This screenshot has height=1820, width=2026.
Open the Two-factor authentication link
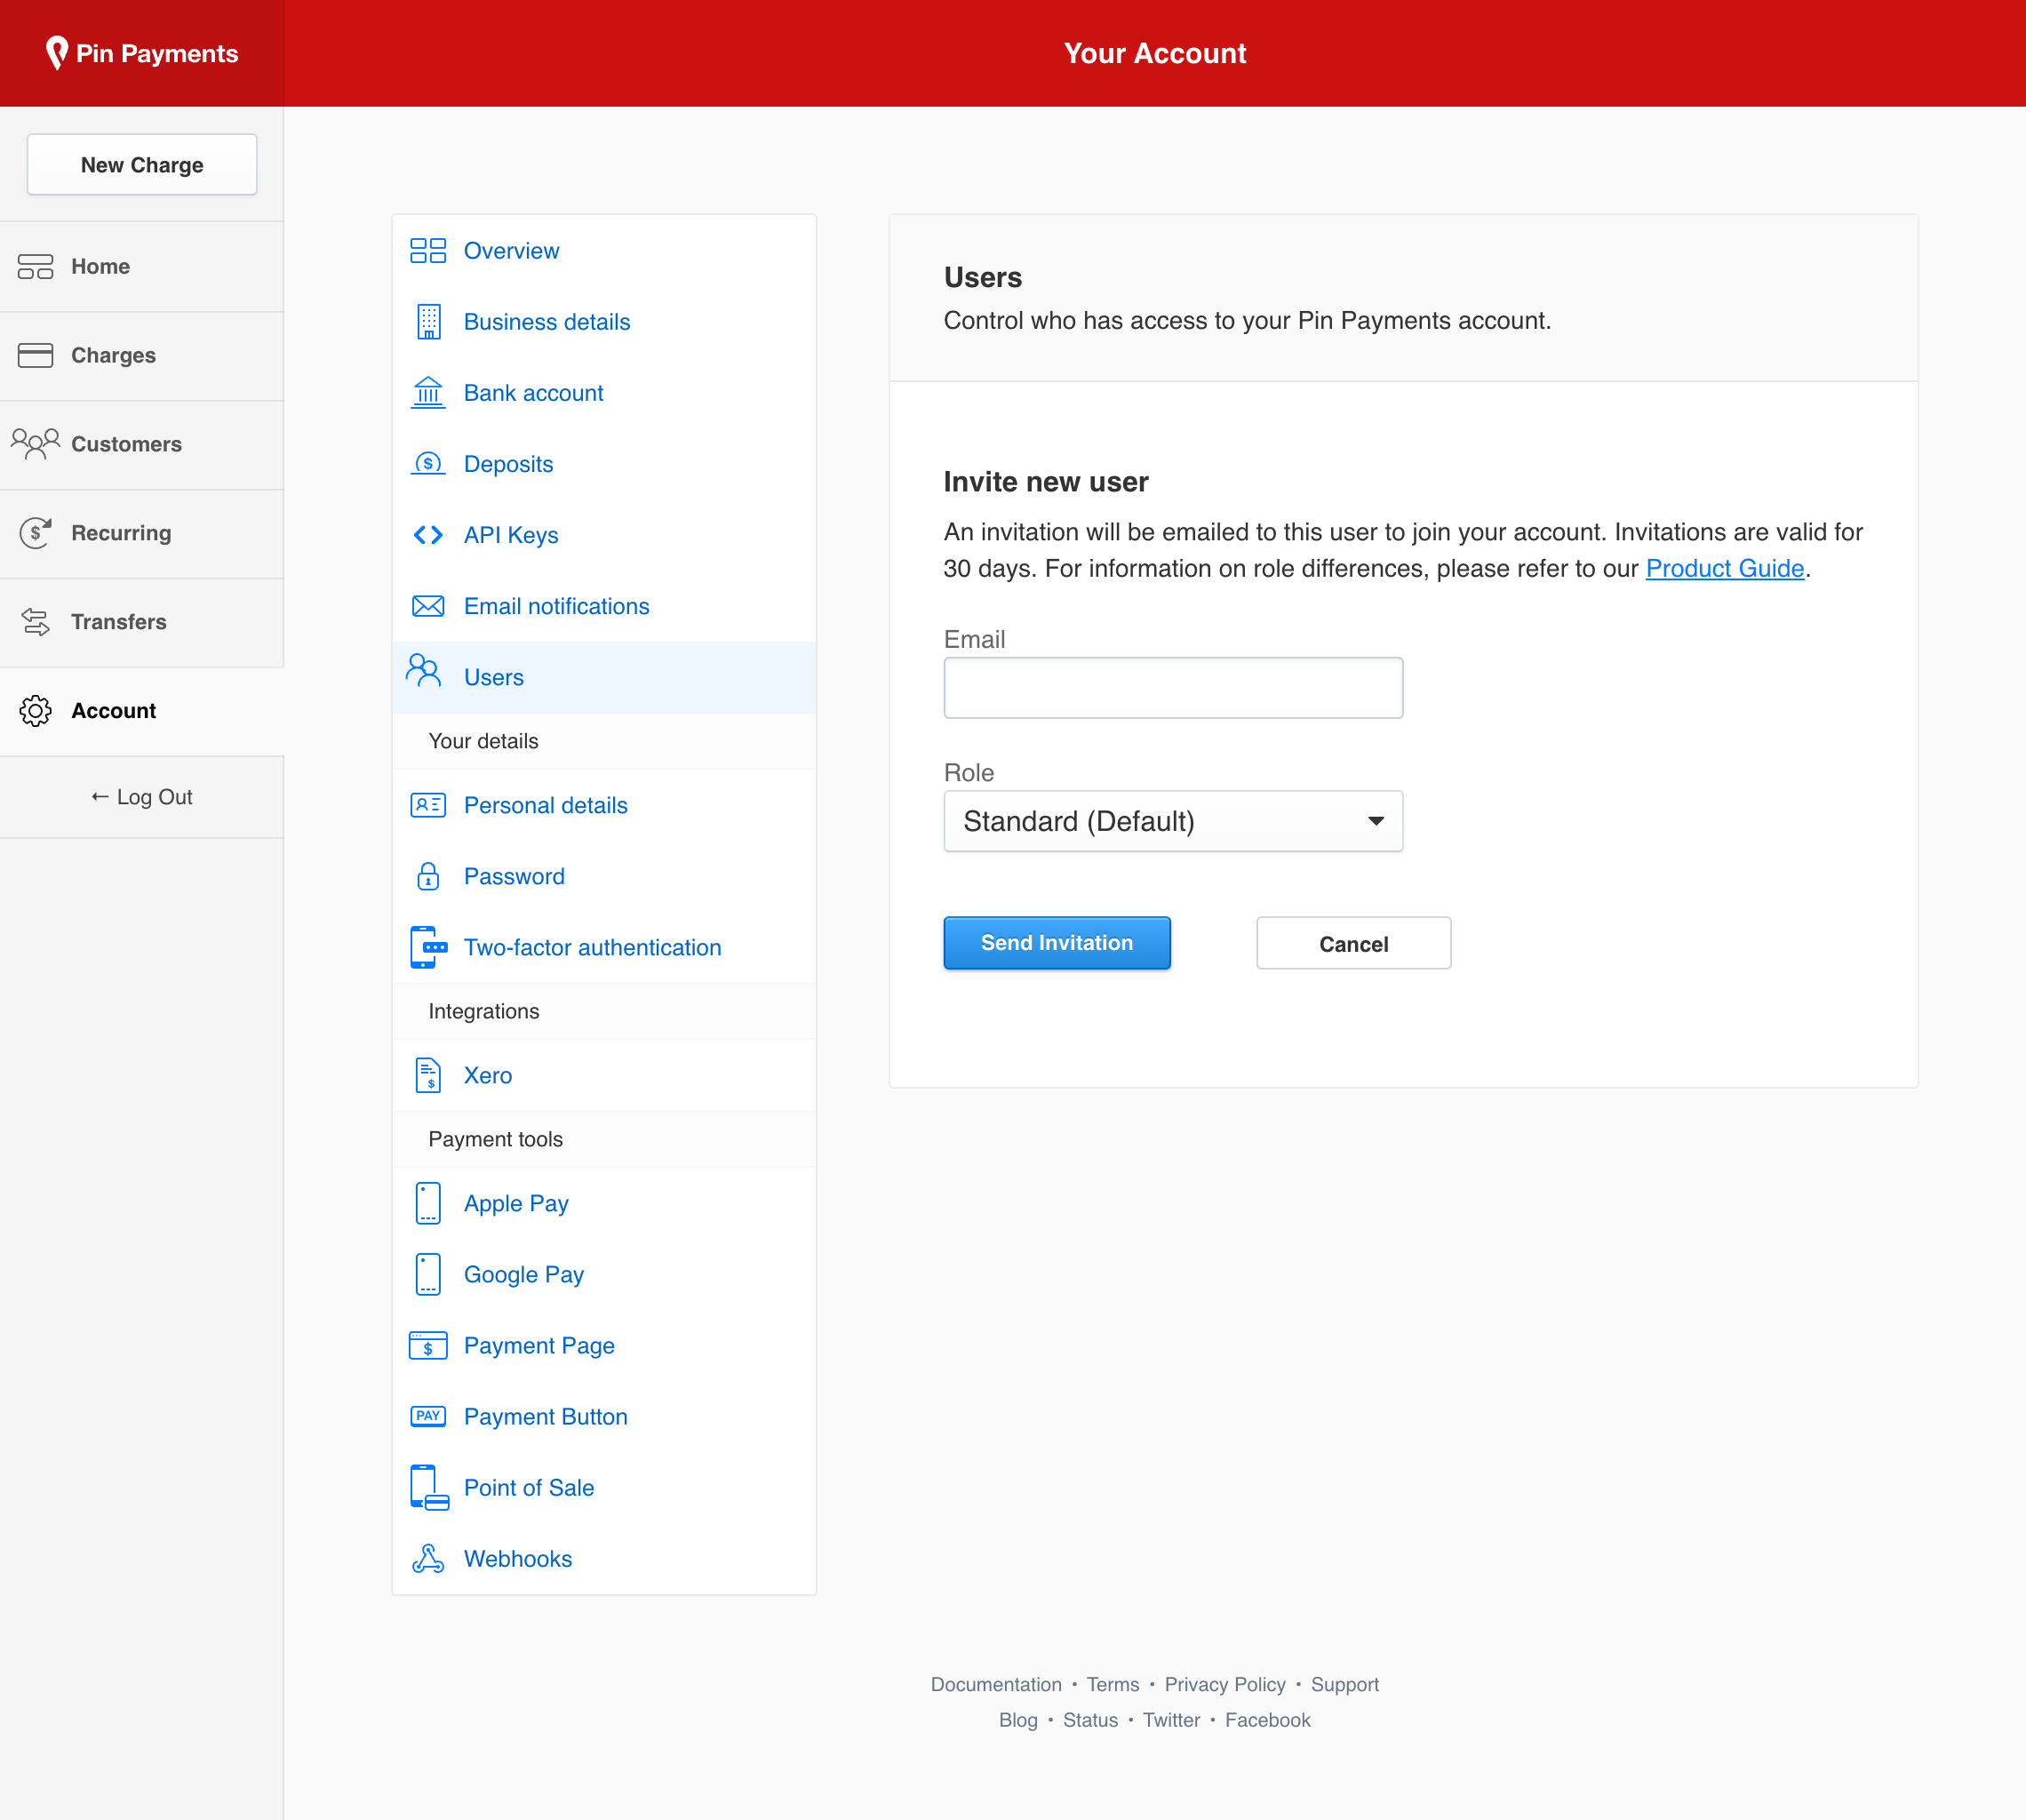click(593, 947)
